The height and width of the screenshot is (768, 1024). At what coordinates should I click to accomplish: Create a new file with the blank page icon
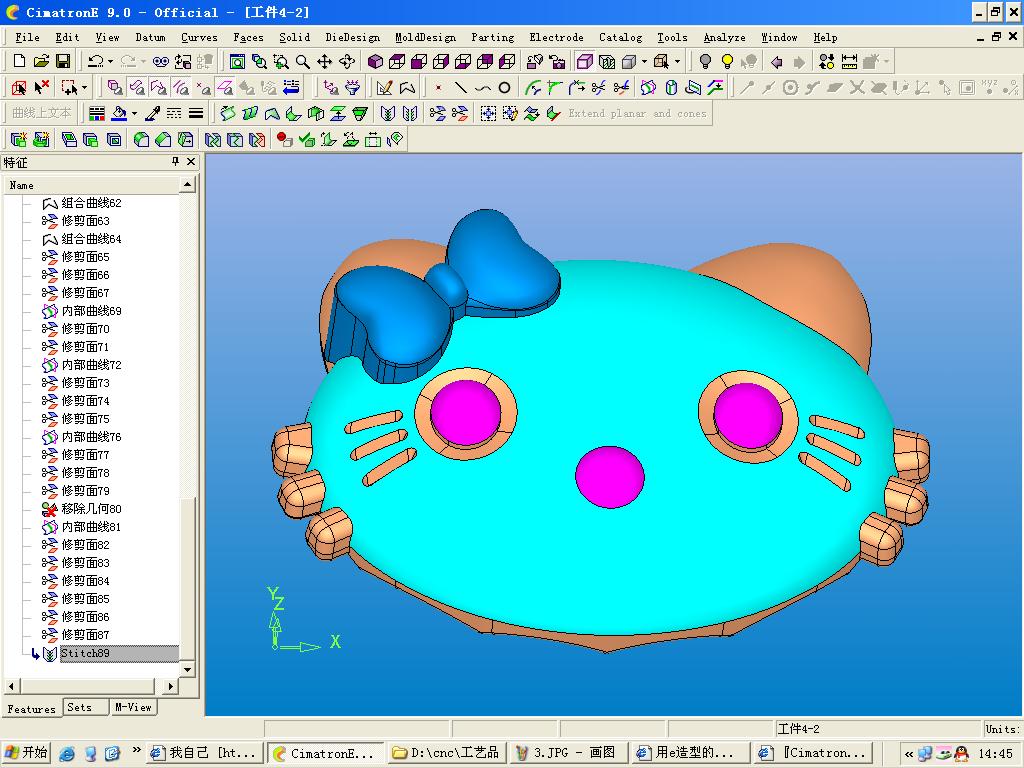[x=19, y=61]
